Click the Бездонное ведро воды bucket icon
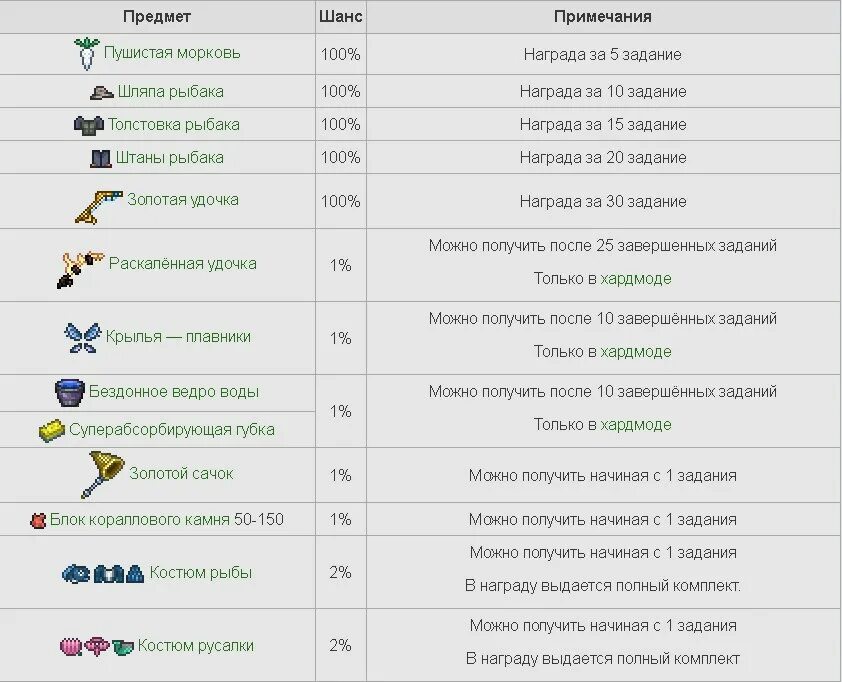The height and width of the screenshot is (682, 842). click(x=70, y=393)
